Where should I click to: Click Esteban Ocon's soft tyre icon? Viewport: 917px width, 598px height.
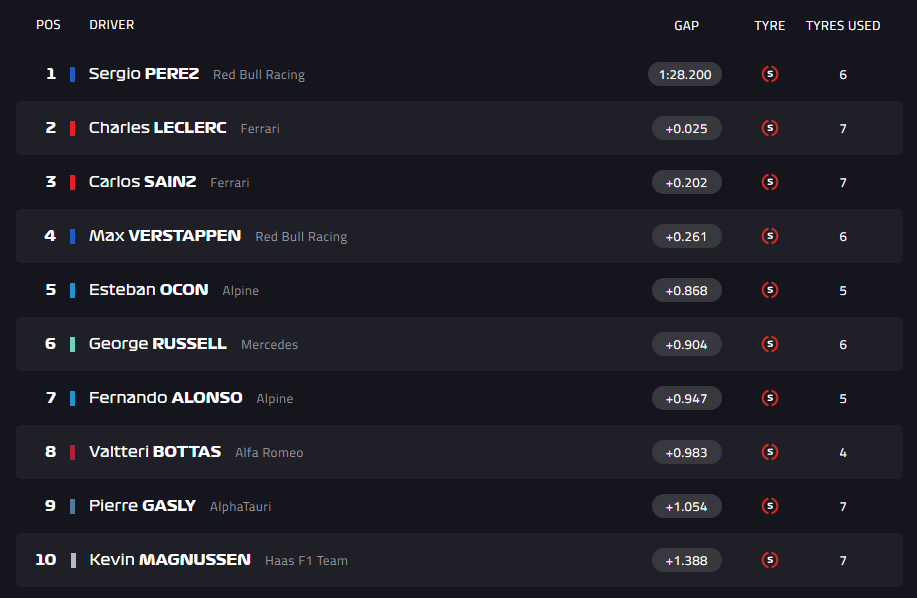click(769, 290)
